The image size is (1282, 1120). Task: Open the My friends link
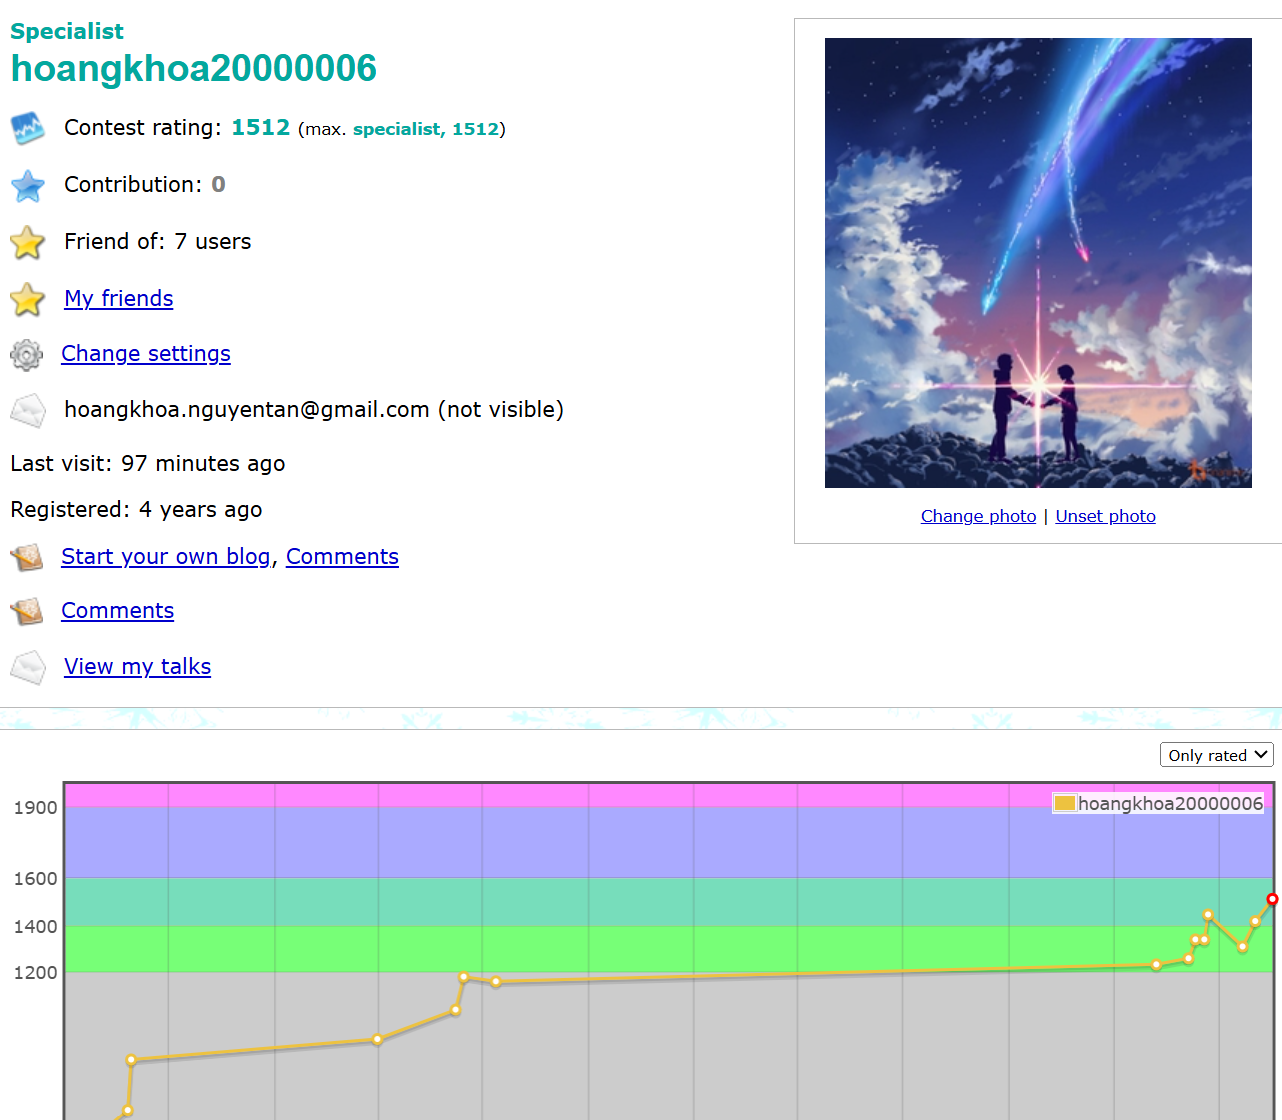(118, 299)
